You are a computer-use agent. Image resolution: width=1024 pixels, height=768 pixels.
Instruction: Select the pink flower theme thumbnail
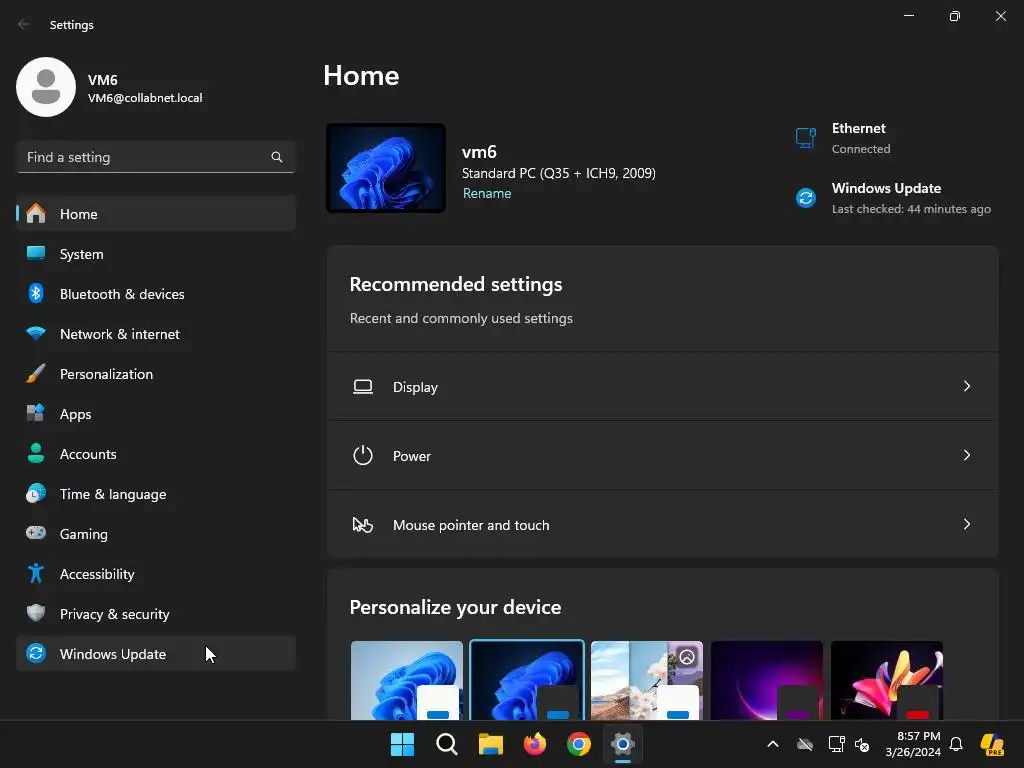[x=887, y=680]
